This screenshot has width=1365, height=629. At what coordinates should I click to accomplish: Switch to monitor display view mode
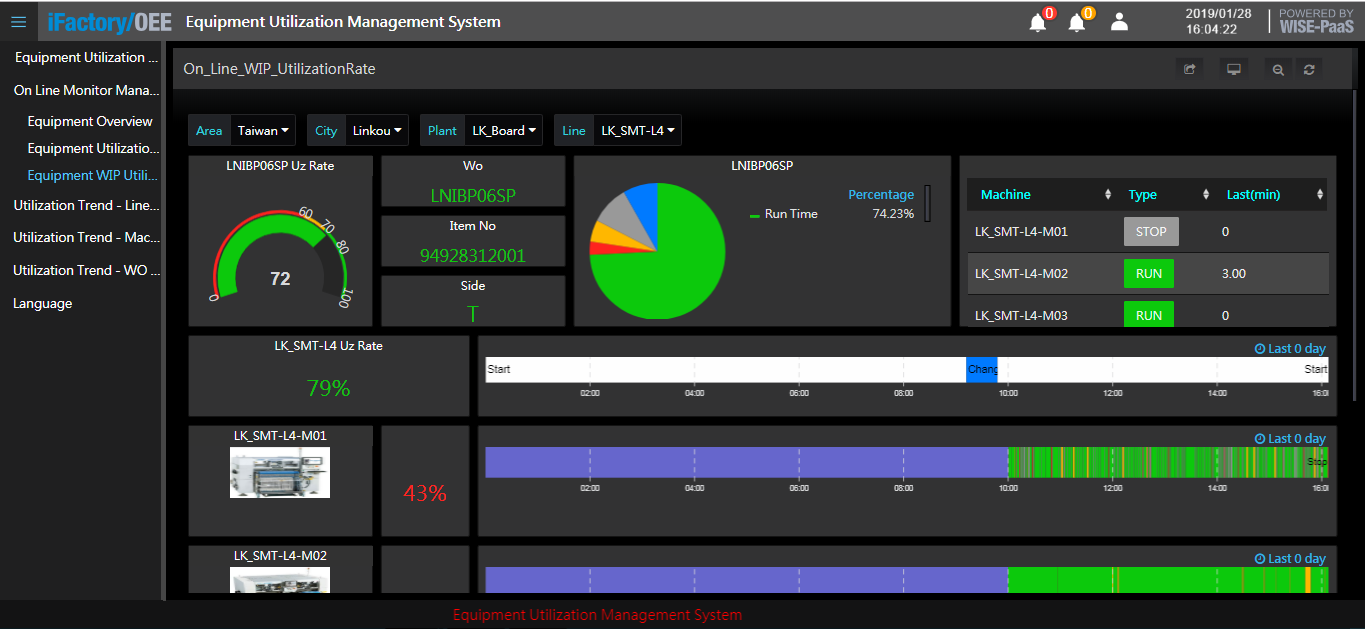[1234, 69]
